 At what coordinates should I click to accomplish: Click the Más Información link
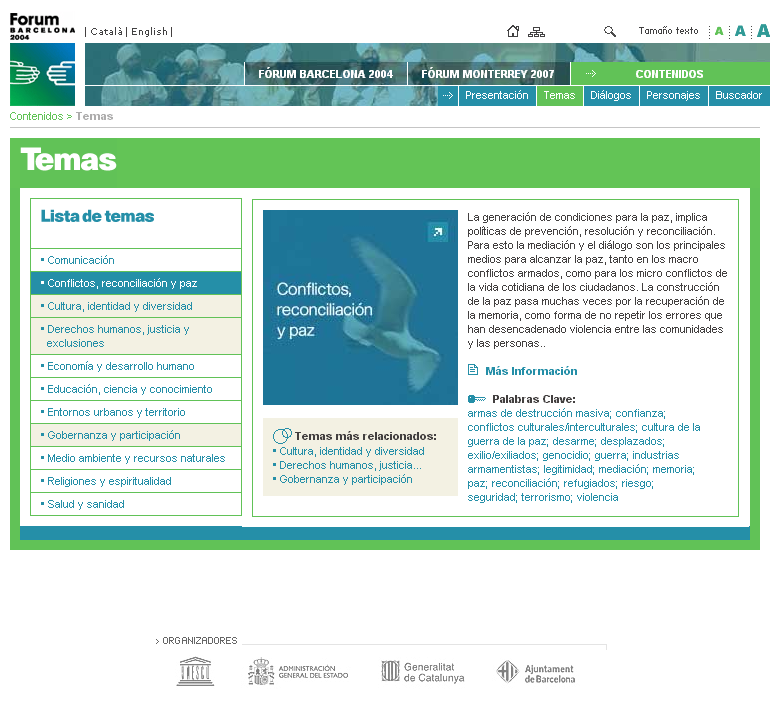pyautogui.click(x=530, y=371)
